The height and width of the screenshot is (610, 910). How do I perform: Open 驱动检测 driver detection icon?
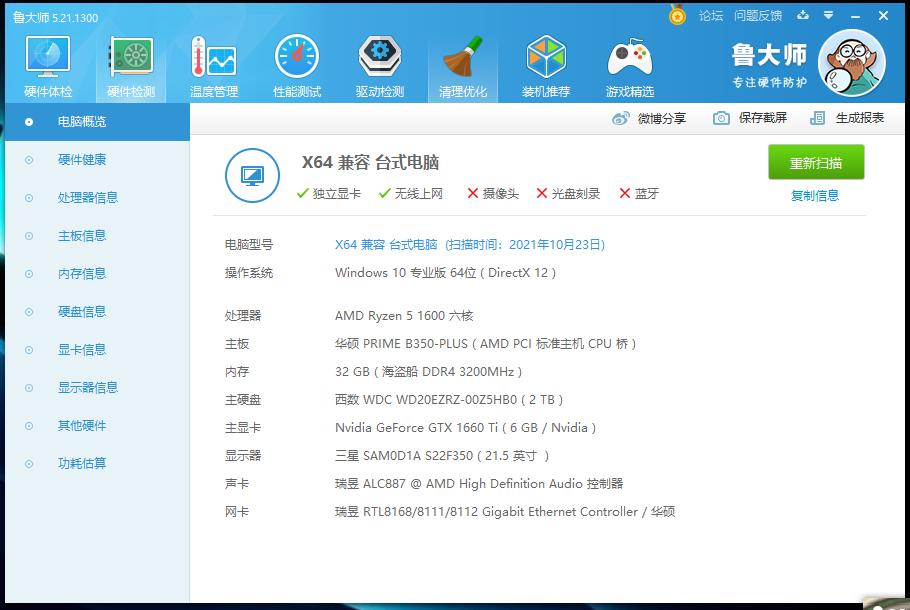(380, 66)
